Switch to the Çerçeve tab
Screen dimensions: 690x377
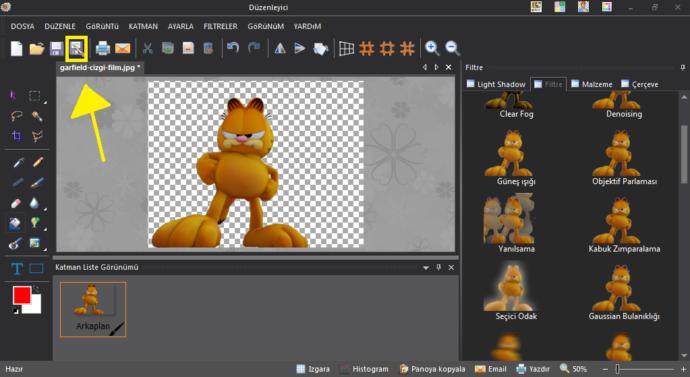(640, 84)
